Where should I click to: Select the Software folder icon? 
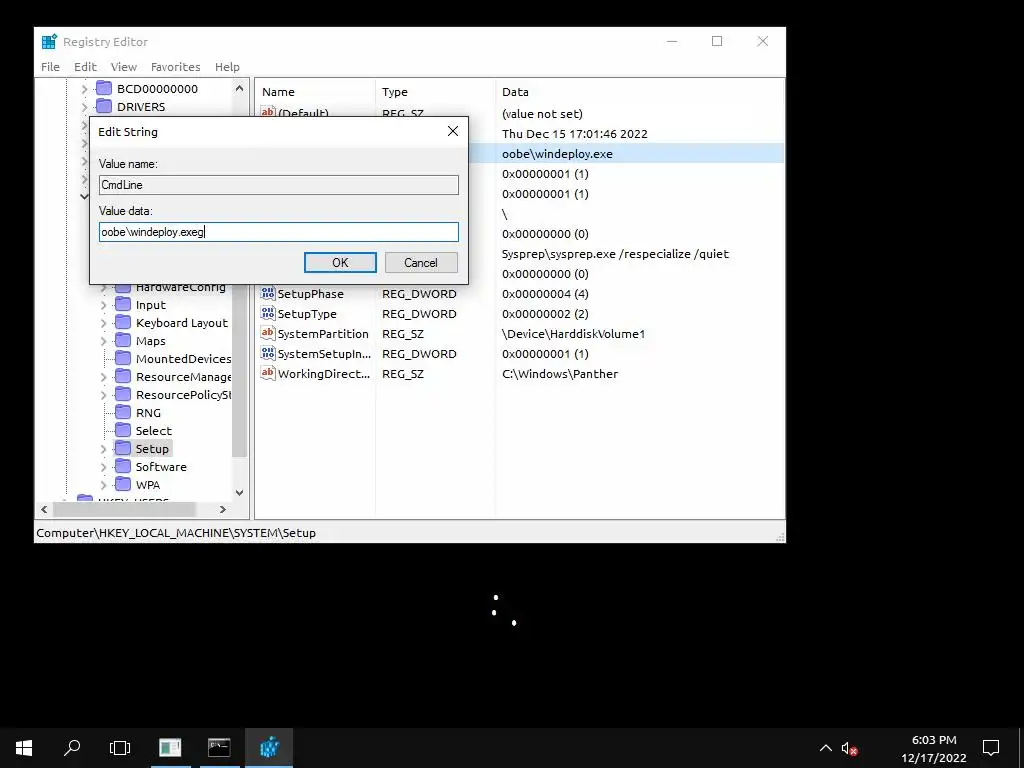123,466
